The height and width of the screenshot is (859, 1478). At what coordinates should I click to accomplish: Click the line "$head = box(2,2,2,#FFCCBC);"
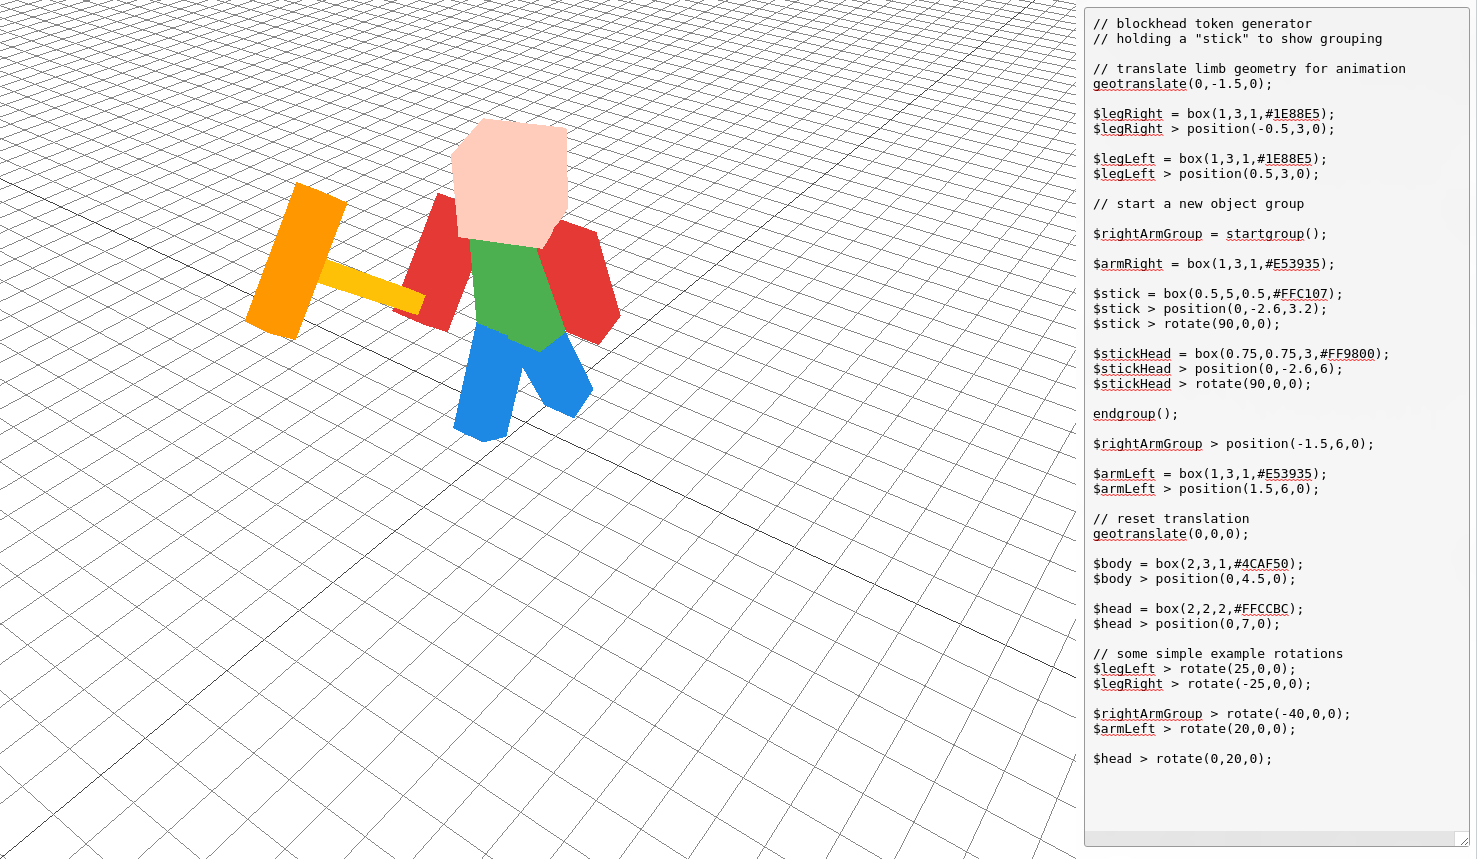[1198, 609]
